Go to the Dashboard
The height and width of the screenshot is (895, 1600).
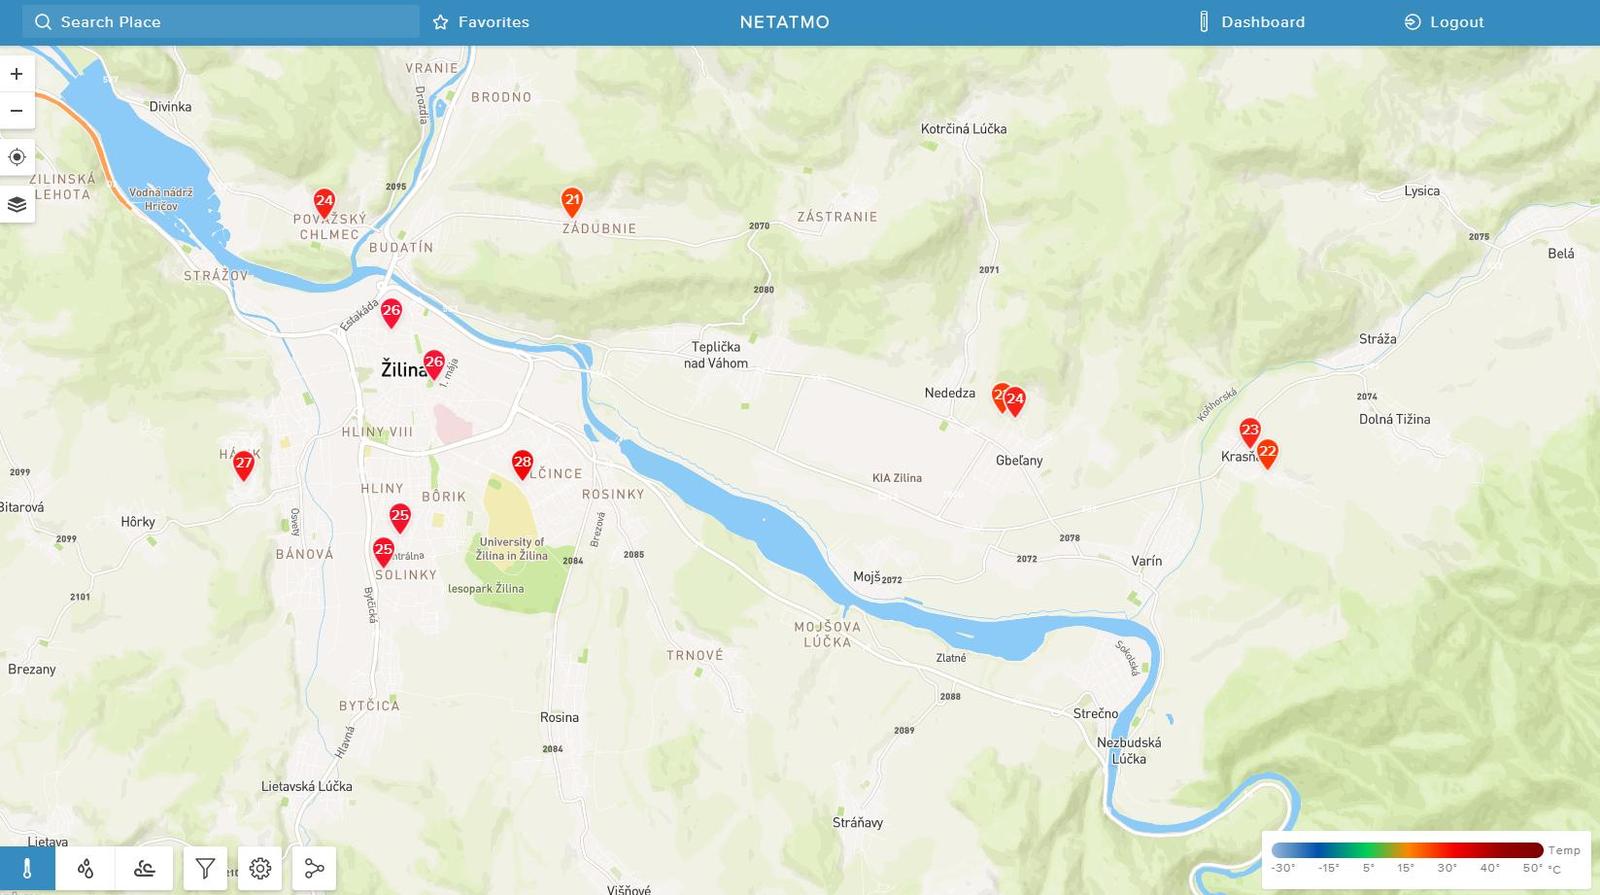pyautogui.click(x=1251, y=22)
